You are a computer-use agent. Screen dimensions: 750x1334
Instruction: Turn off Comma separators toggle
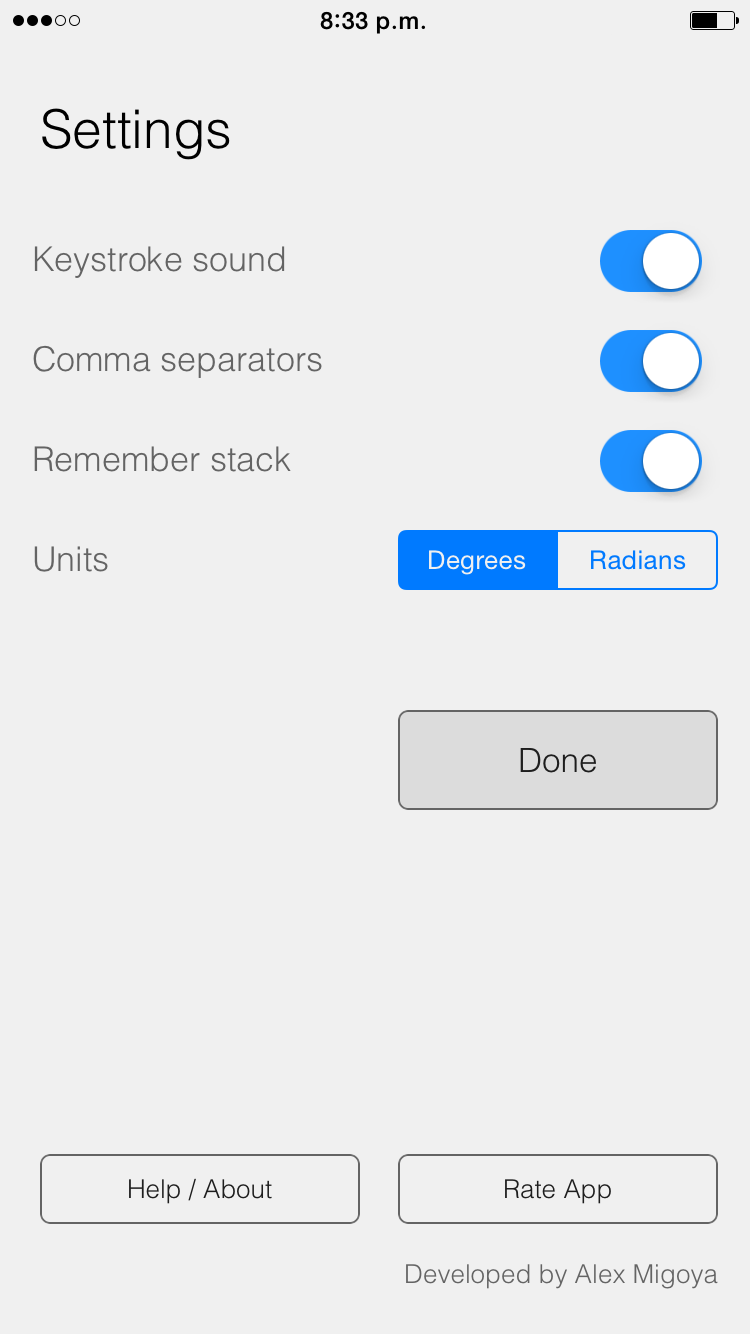651,361
